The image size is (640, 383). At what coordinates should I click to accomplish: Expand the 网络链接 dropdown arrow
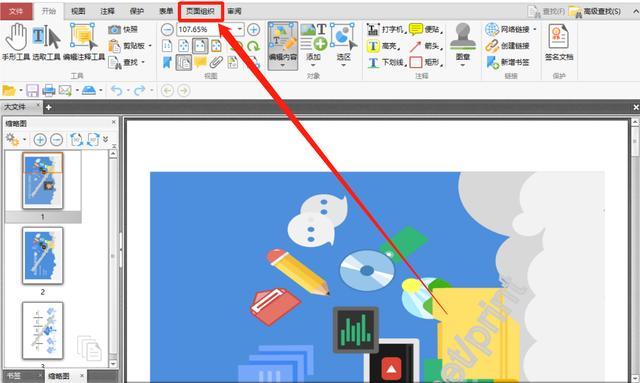click(x=534, y=29)
